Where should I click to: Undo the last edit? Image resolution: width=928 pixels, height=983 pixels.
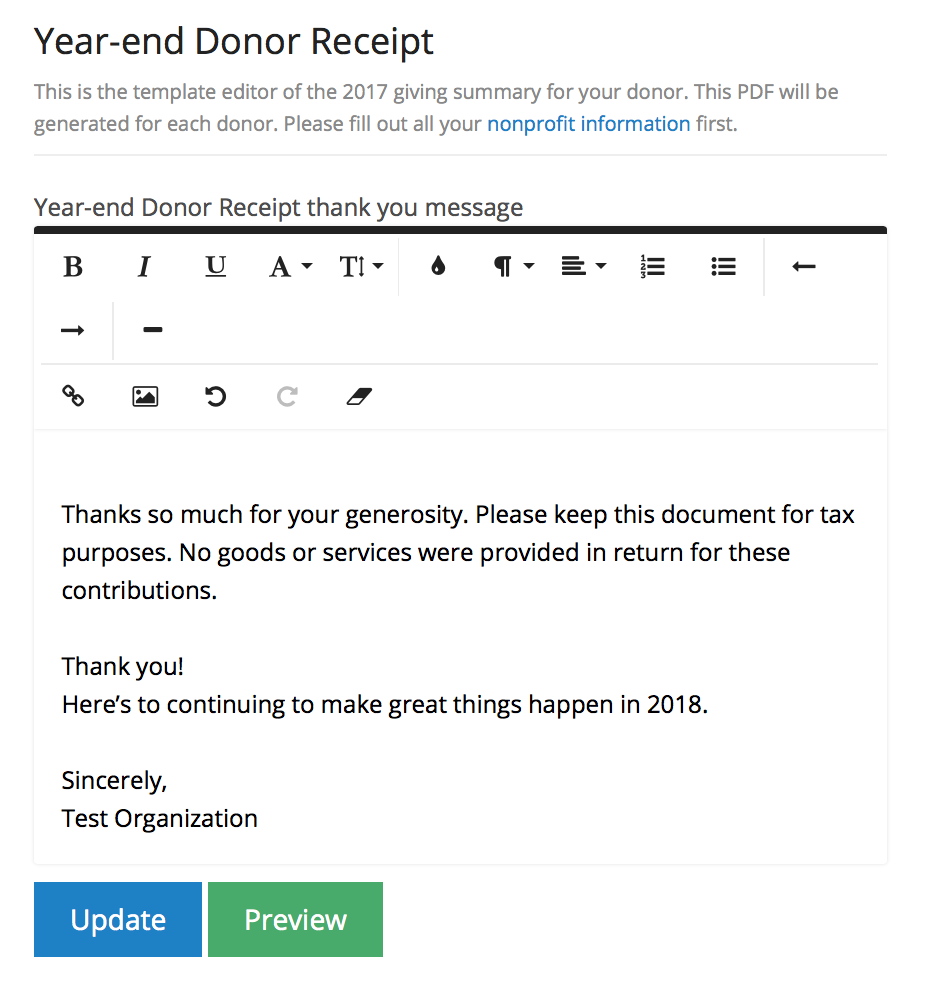pyautogui.click(x=216, y=397)
